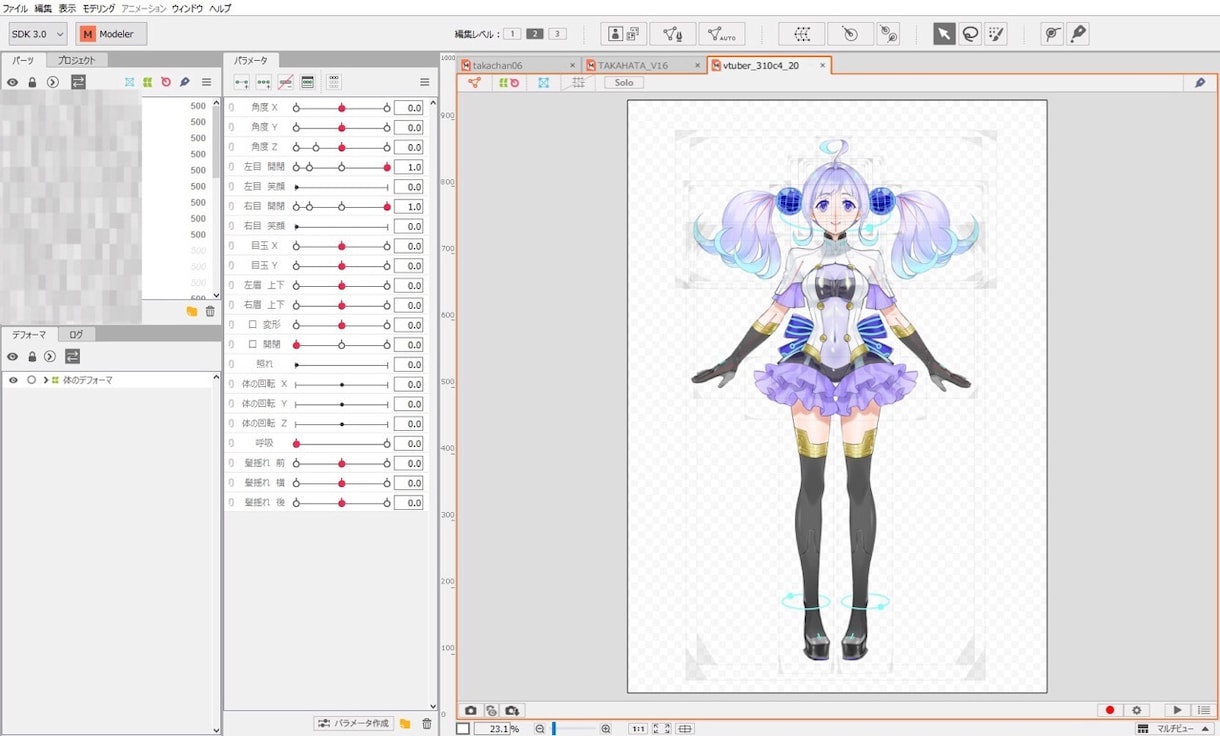The height and width of the screenshot is (736, 1220).
Task: Set edit level to 2
Action: click(x=535, y=34)
